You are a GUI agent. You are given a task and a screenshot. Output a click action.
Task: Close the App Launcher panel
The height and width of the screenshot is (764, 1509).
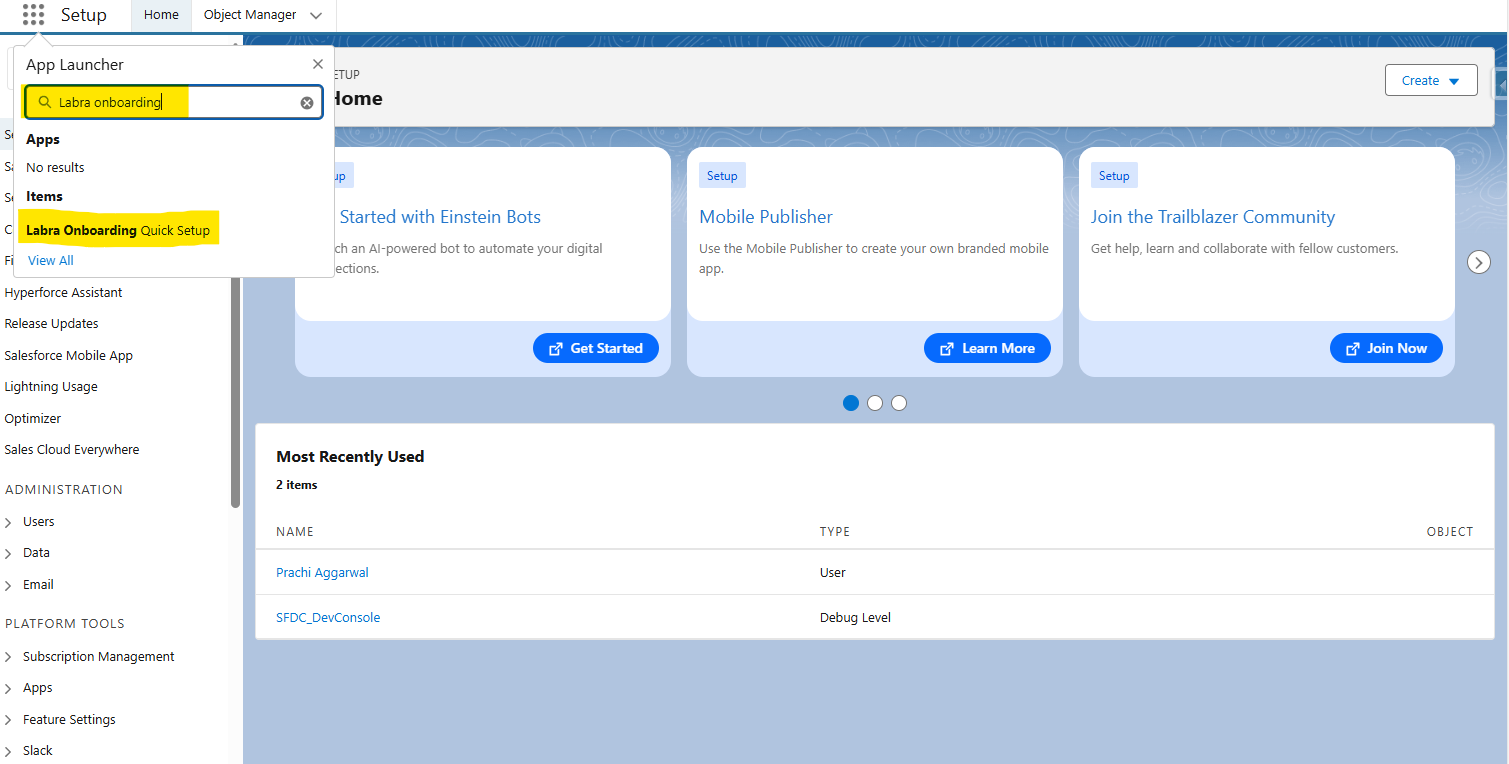point(318,64)
